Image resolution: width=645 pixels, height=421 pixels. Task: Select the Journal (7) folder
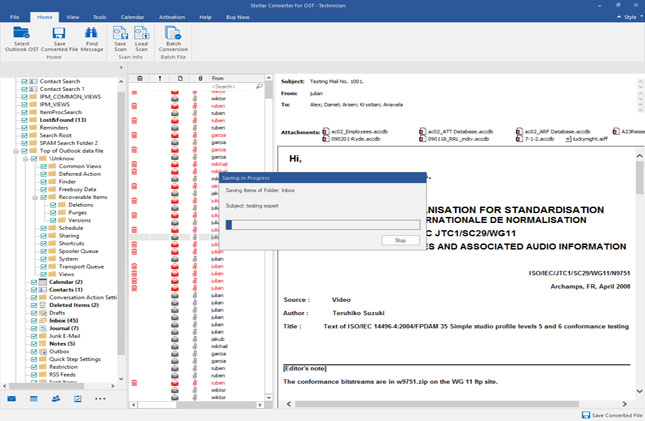(64, 328)
